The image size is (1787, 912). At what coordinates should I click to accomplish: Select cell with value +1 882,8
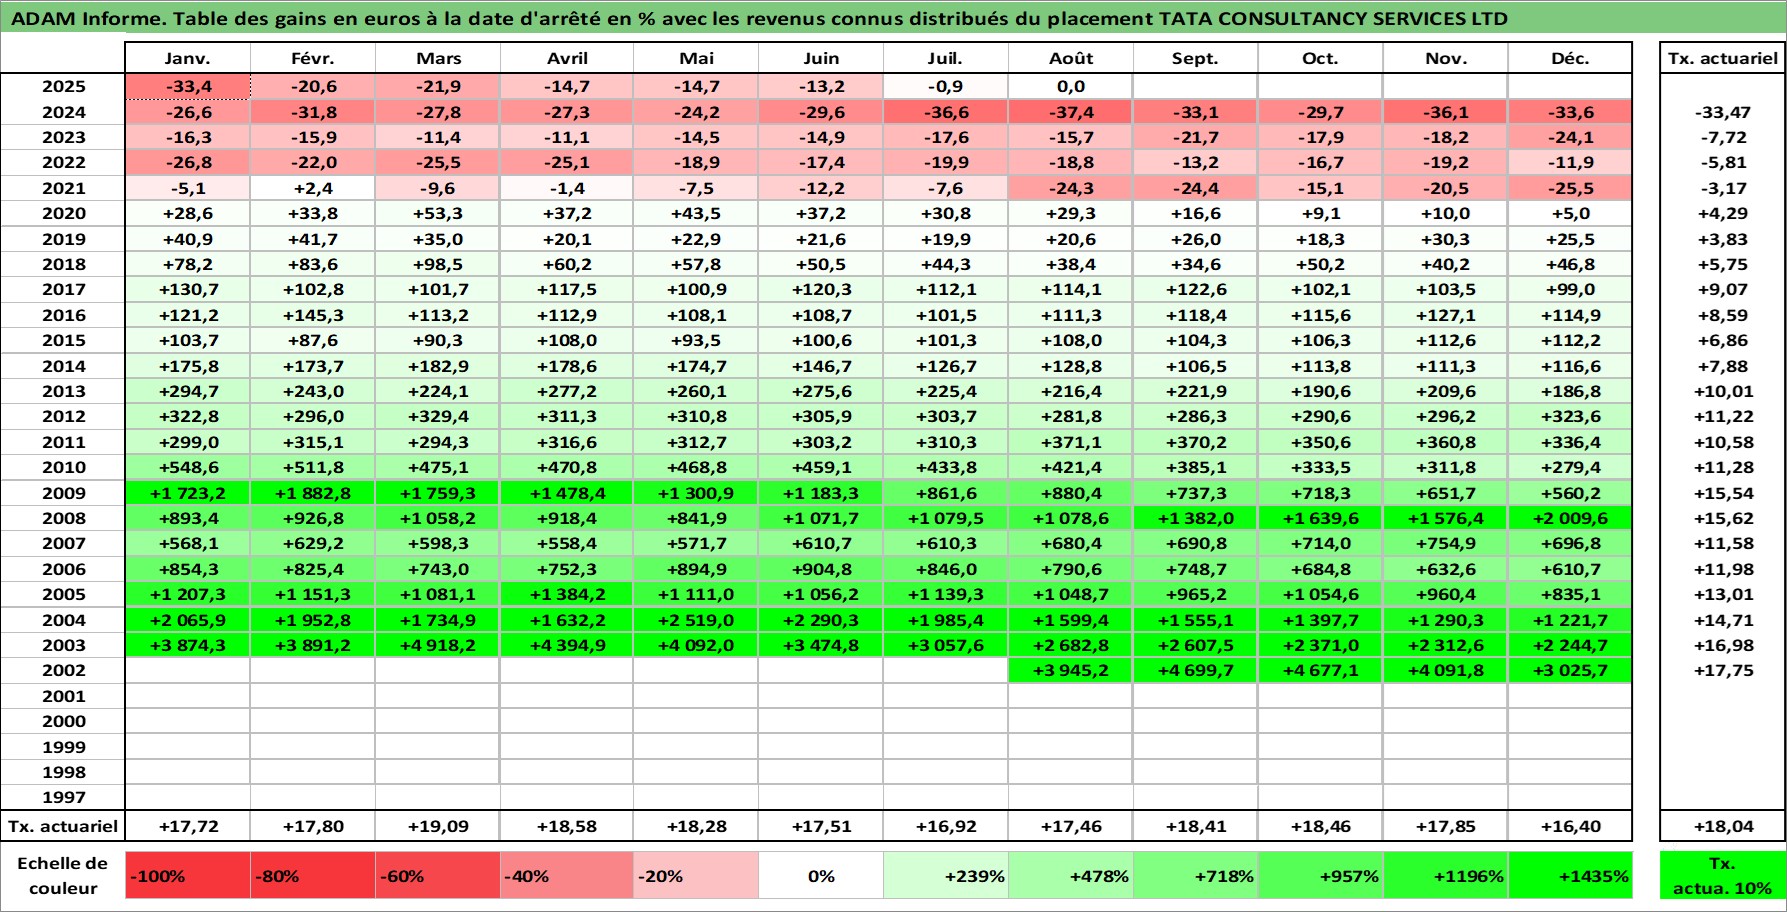point(313,493)
